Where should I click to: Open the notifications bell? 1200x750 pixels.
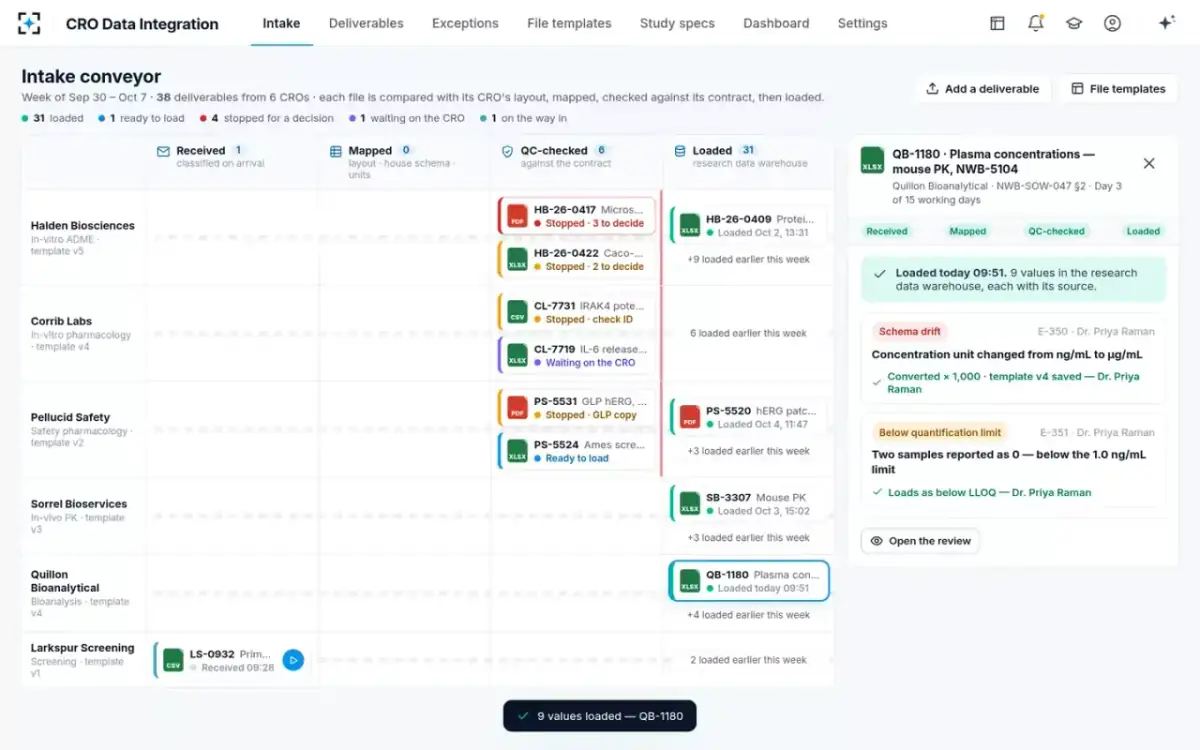(x=1036, y=23)
